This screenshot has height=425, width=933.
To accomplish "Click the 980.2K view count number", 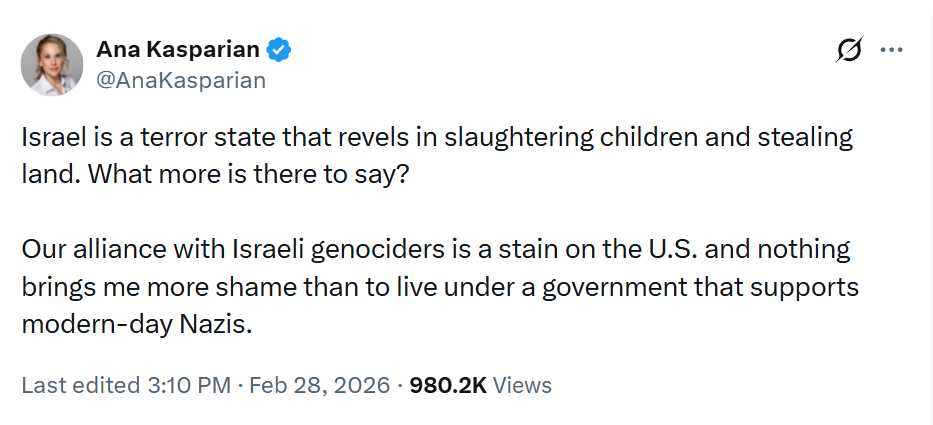I will 447,385.
